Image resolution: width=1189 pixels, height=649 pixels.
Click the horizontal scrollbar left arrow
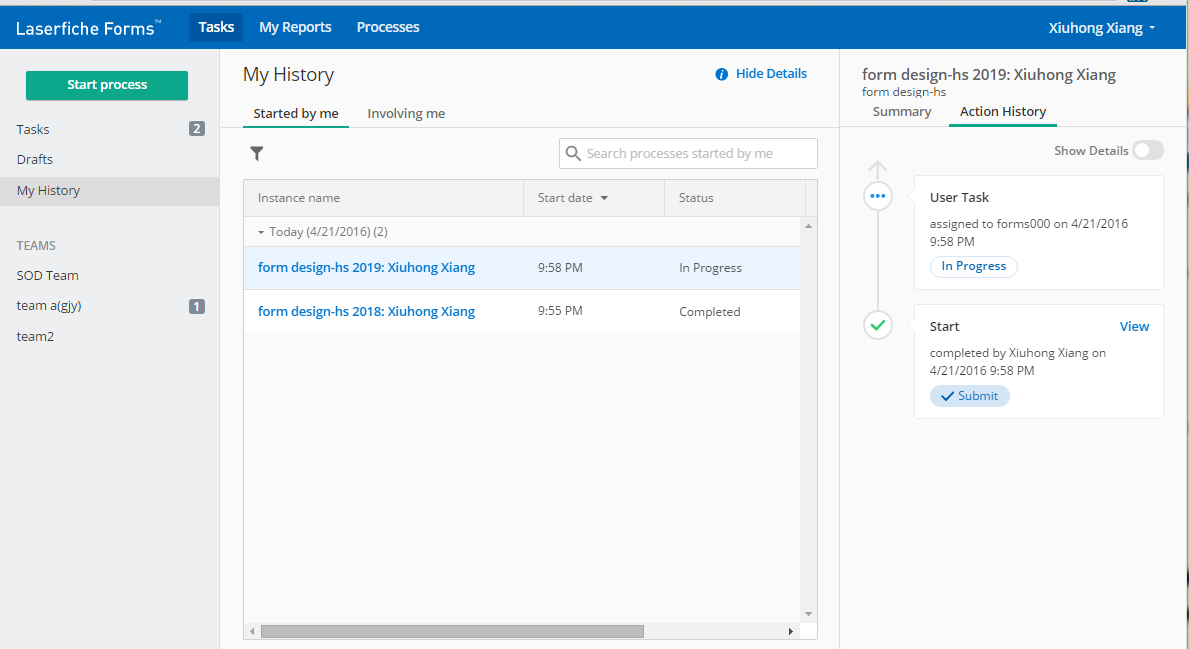[x=253, y=632]
